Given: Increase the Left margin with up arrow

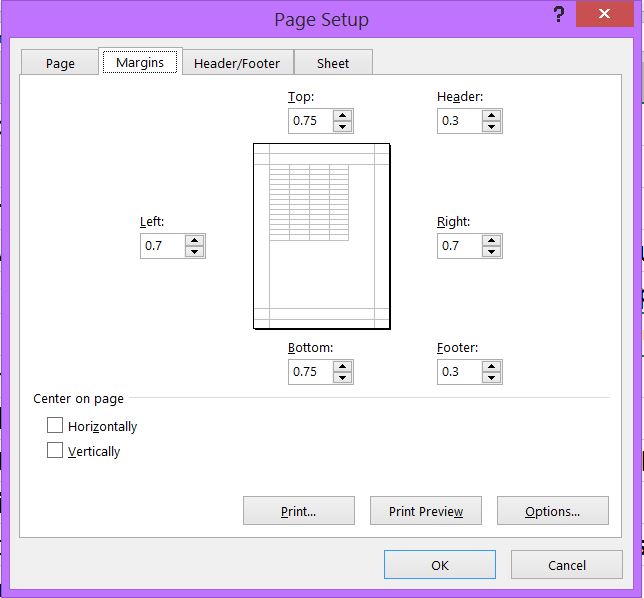Looking at the screenshot, I should (195, 240).
